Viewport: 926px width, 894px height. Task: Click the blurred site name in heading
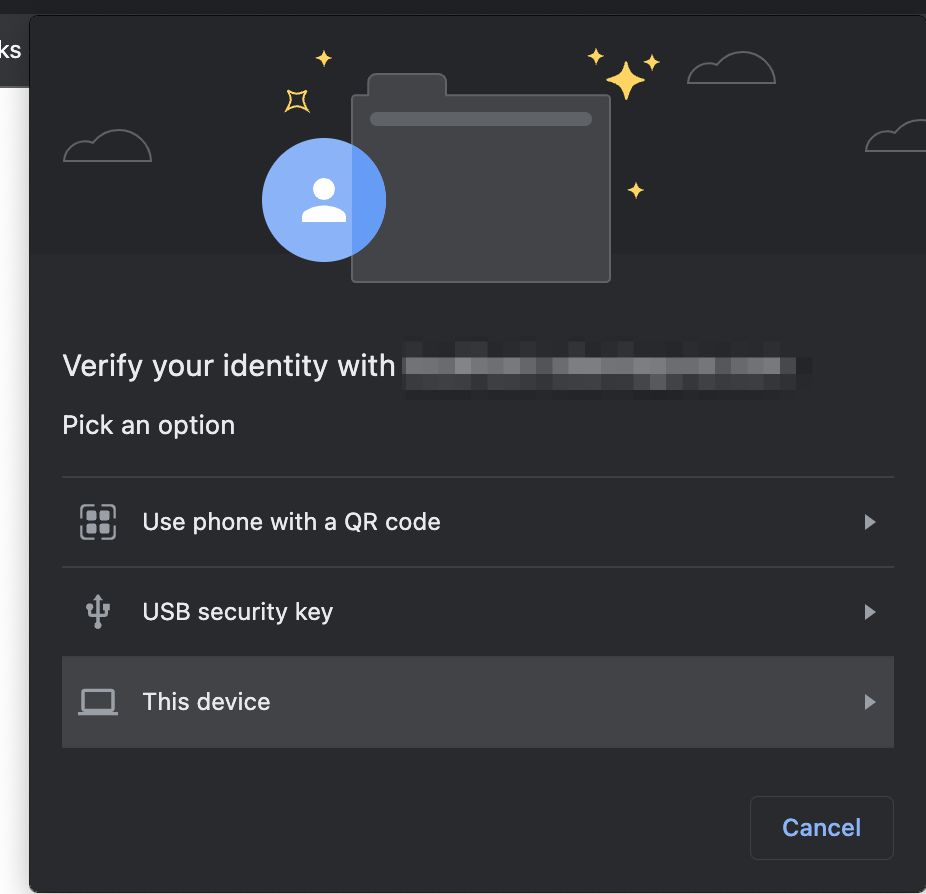point(605,366)
